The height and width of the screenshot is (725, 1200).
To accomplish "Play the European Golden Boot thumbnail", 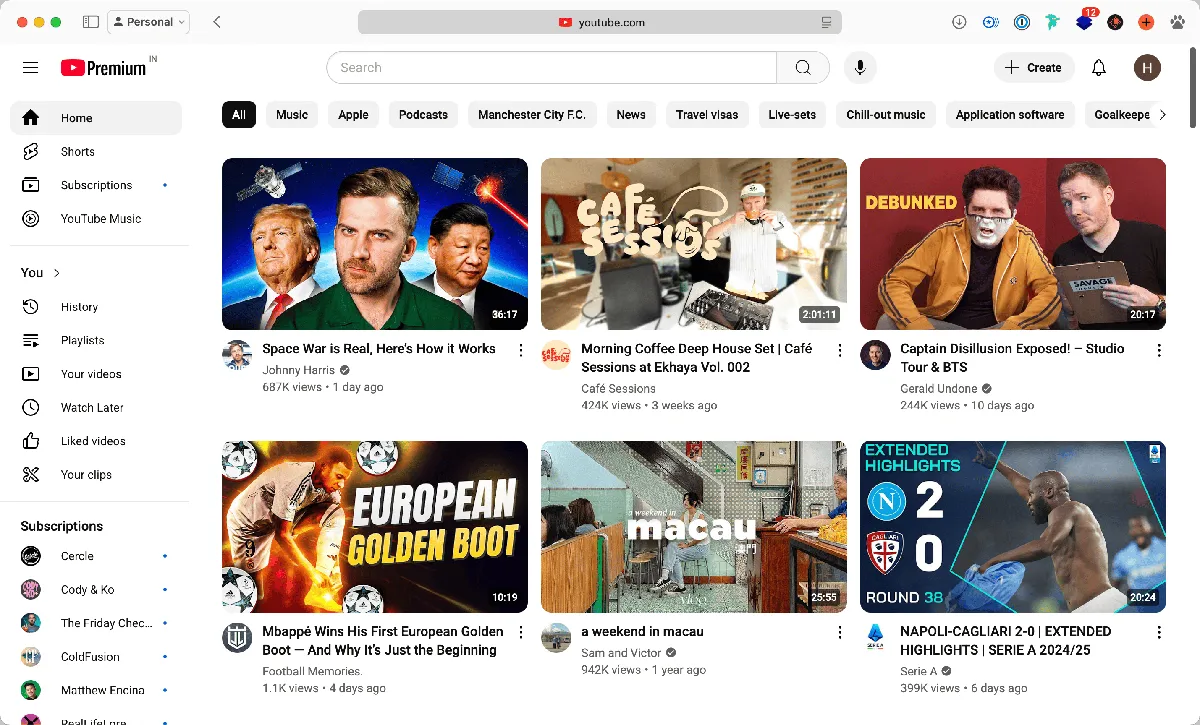I will tap(375, 527).
